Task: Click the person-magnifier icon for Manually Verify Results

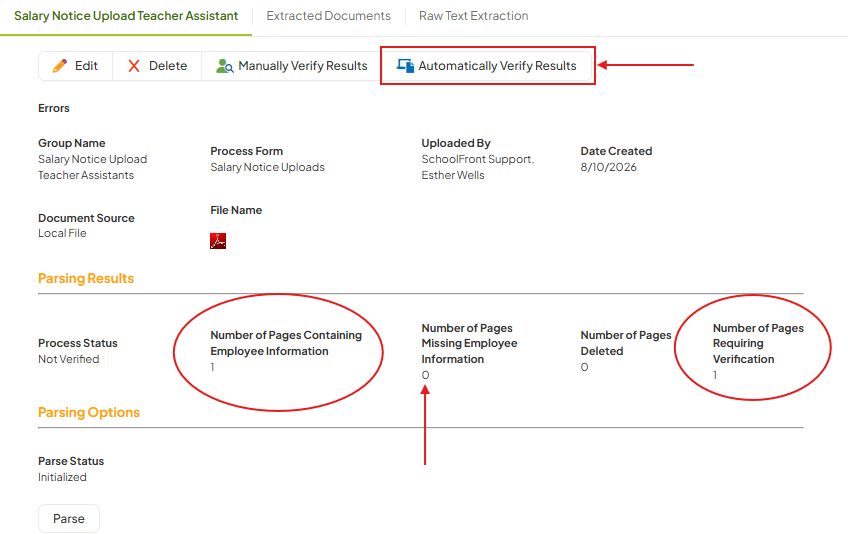Action: tap(224, 66)
